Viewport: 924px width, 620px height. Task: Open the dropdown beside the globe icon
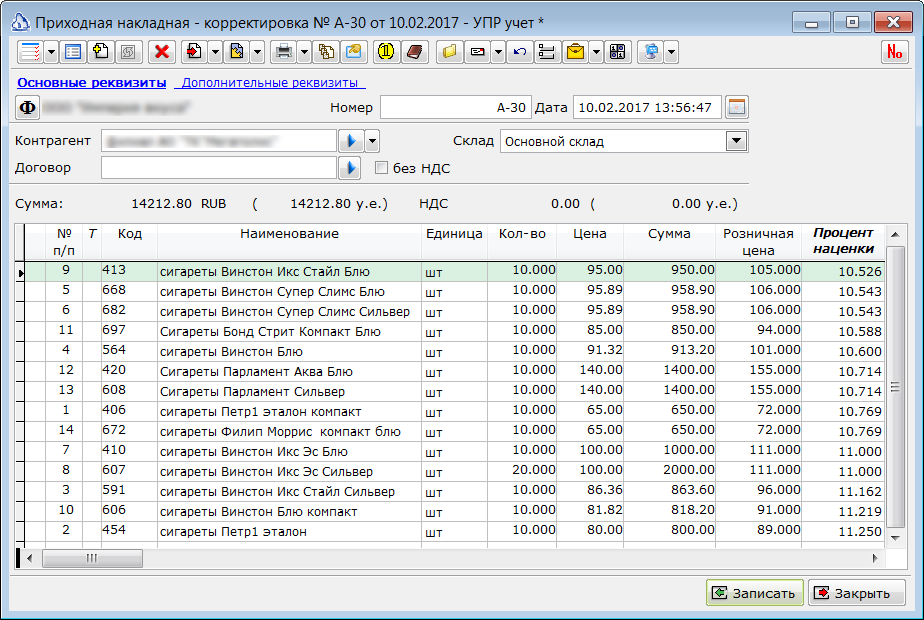[x=671, y=52]
